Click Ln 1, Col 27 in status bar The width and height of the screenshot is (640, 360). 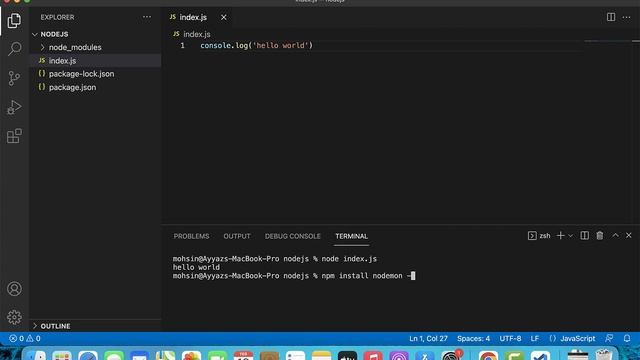pyautogui.click(x=428, y=338)
